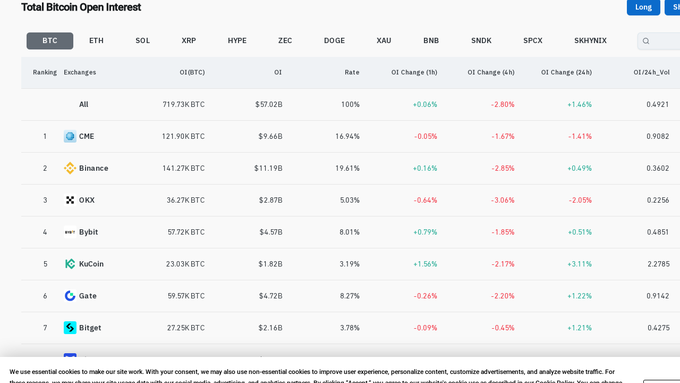Image resolution: width=680 pixels, height=383 pixels.
Task: Click the search magnifier icon
Action: (646, 41)
